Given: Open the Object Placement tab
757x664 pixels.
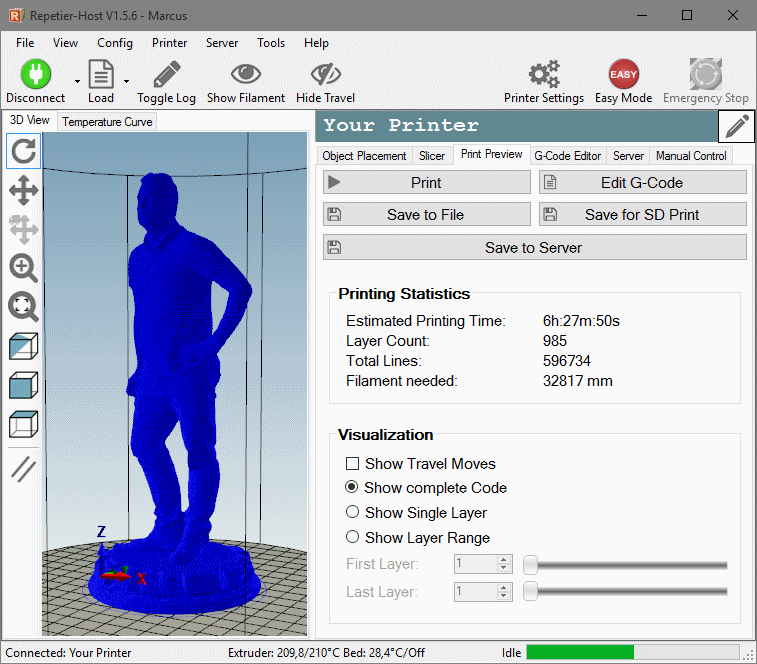Looking at the screenshot, I should click(x=364, y=156).
